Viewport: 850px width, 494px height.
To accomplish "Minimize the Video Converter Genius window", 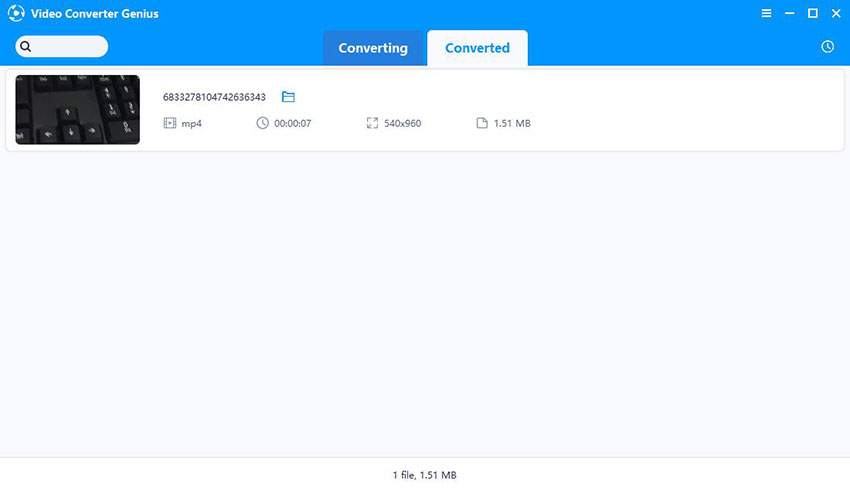I will click(x=789, y=13).
